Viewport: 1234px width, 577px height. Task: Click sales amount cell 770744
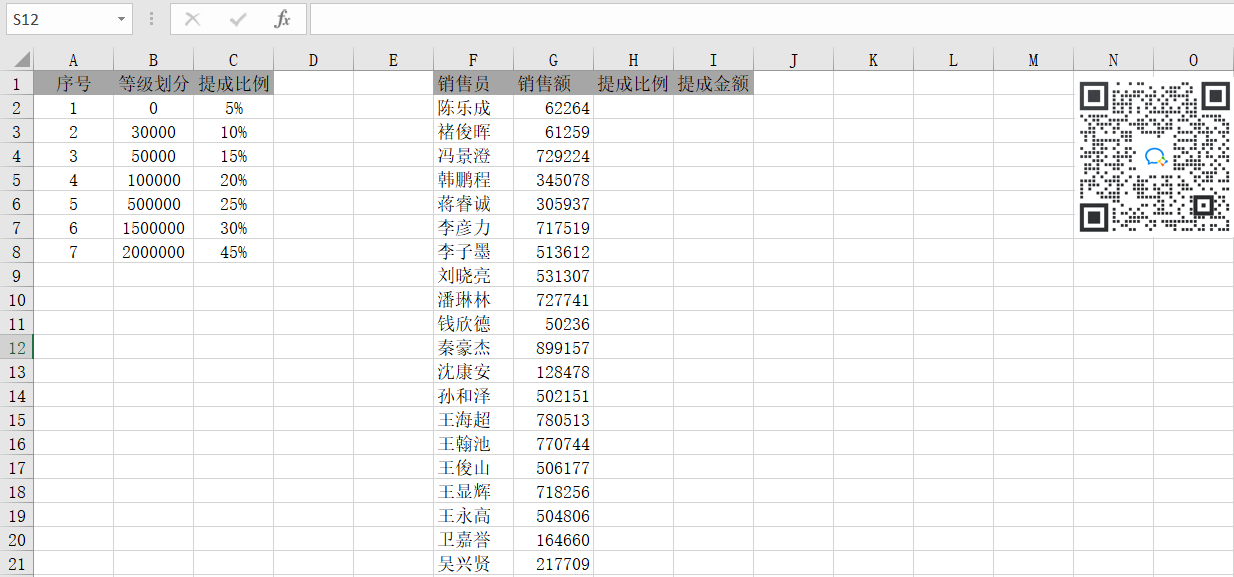pyautogui.click(x=553, y=444)
